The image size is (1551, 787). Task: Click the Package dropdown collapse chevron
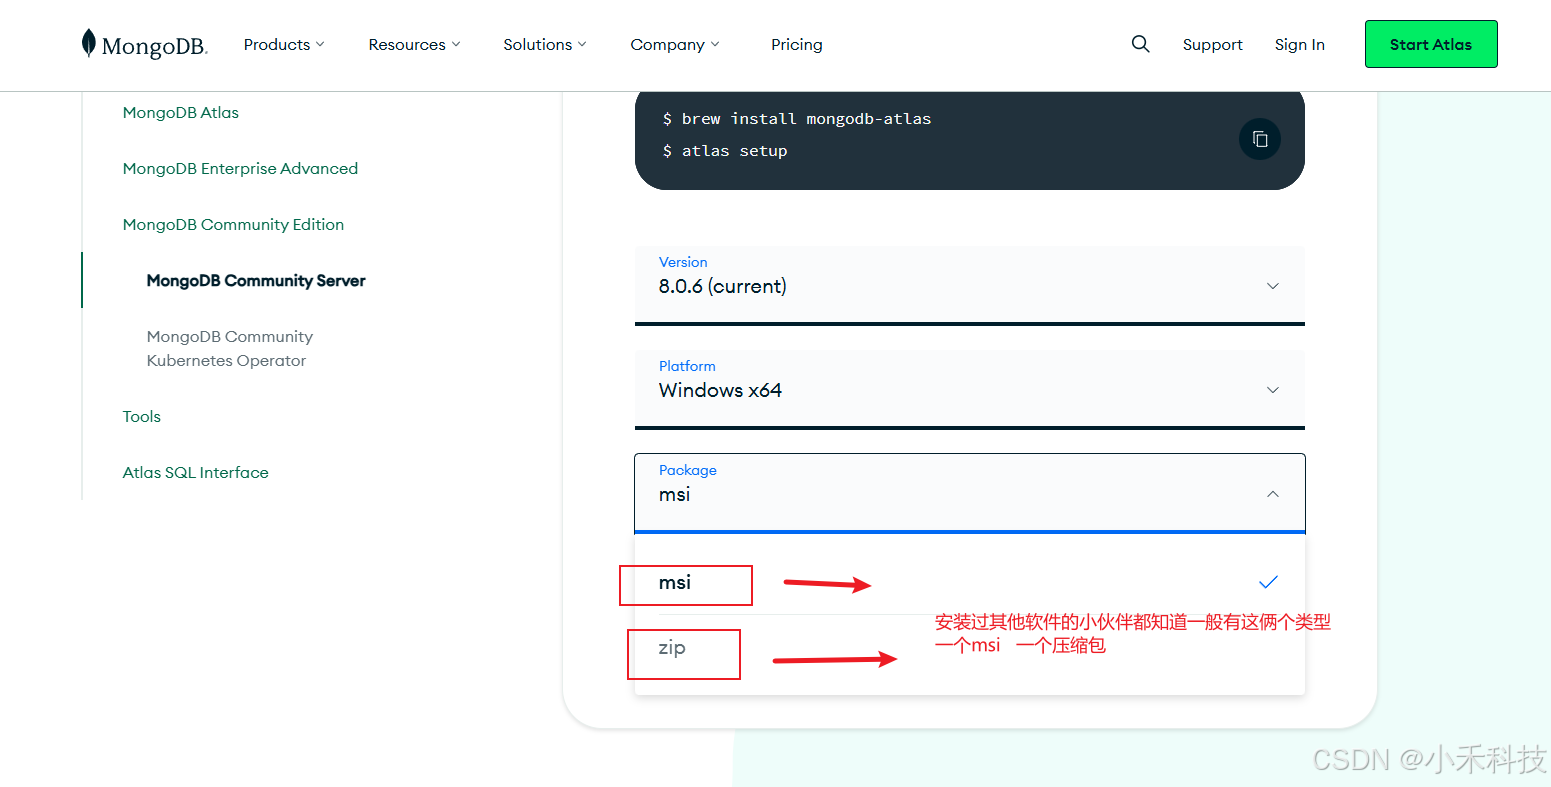1272,493
